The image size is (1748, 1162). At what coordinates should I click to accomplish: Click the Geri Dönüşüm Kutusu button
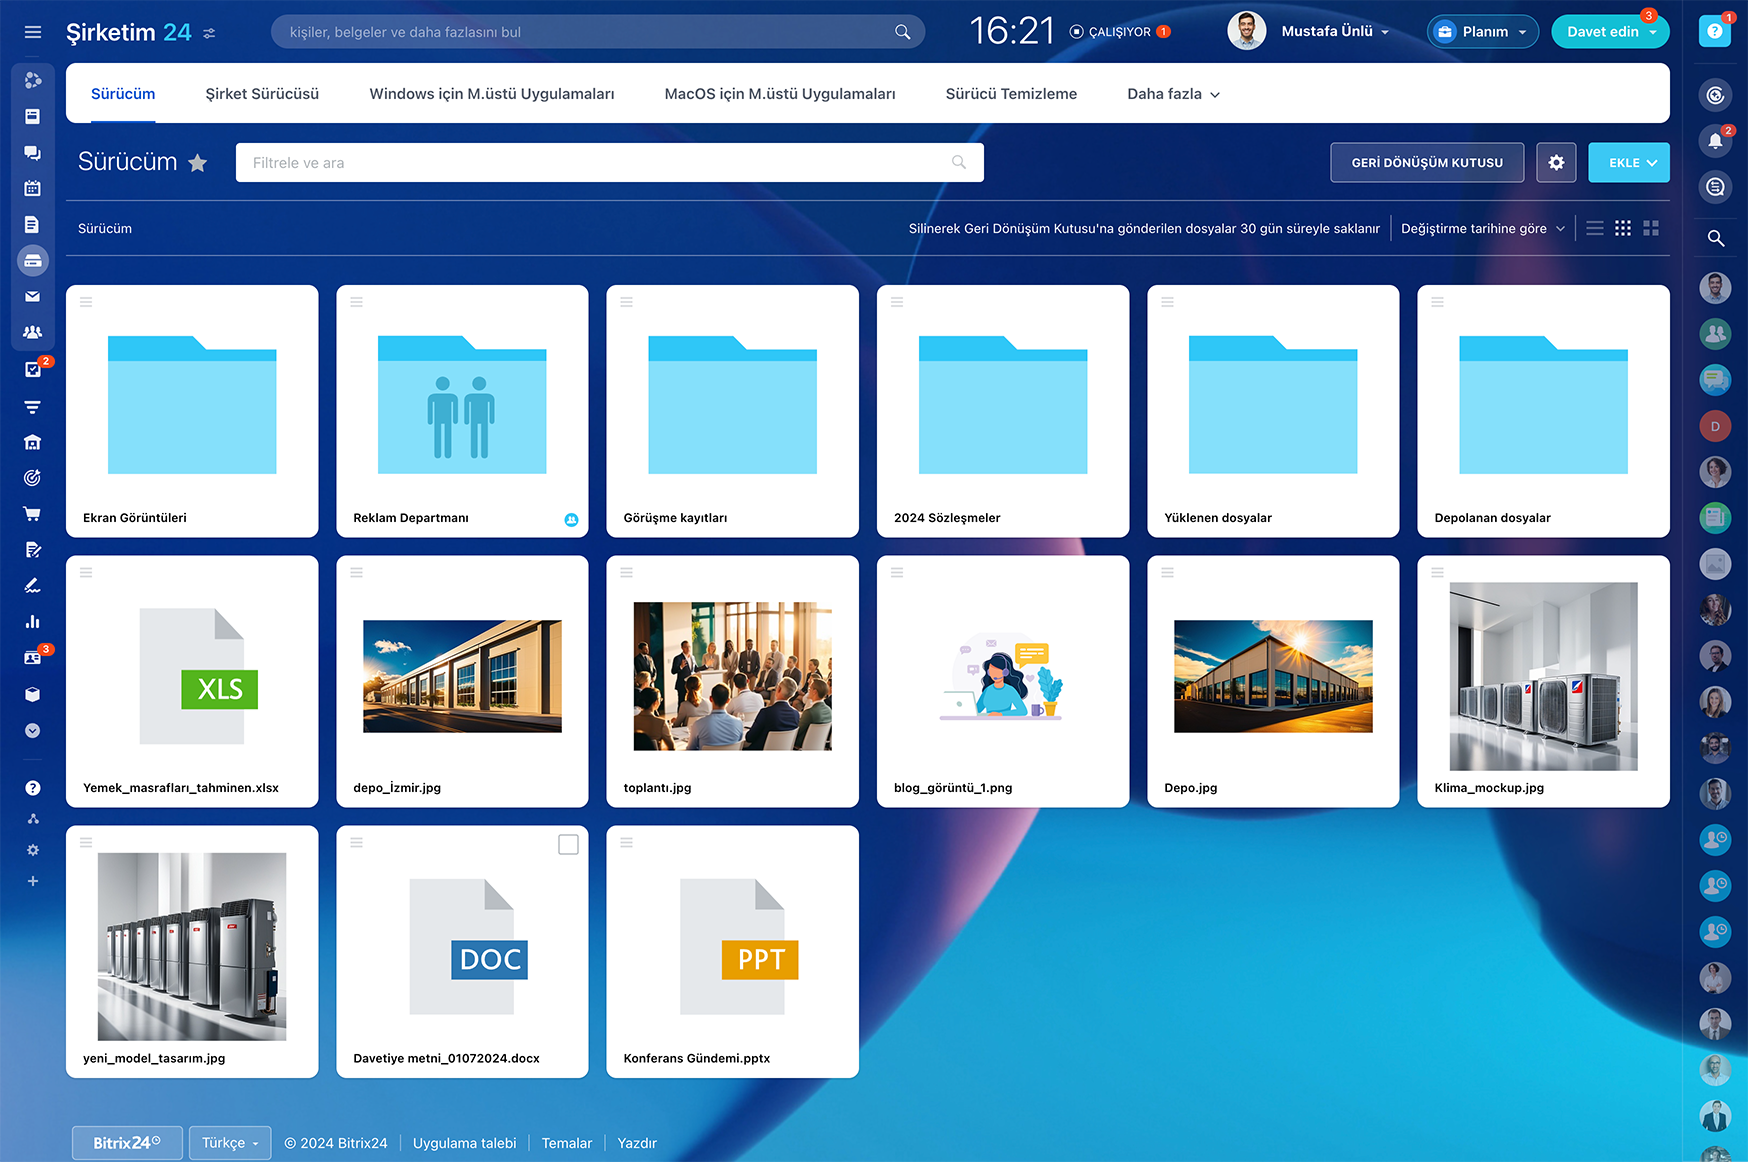coord(1426,163)
